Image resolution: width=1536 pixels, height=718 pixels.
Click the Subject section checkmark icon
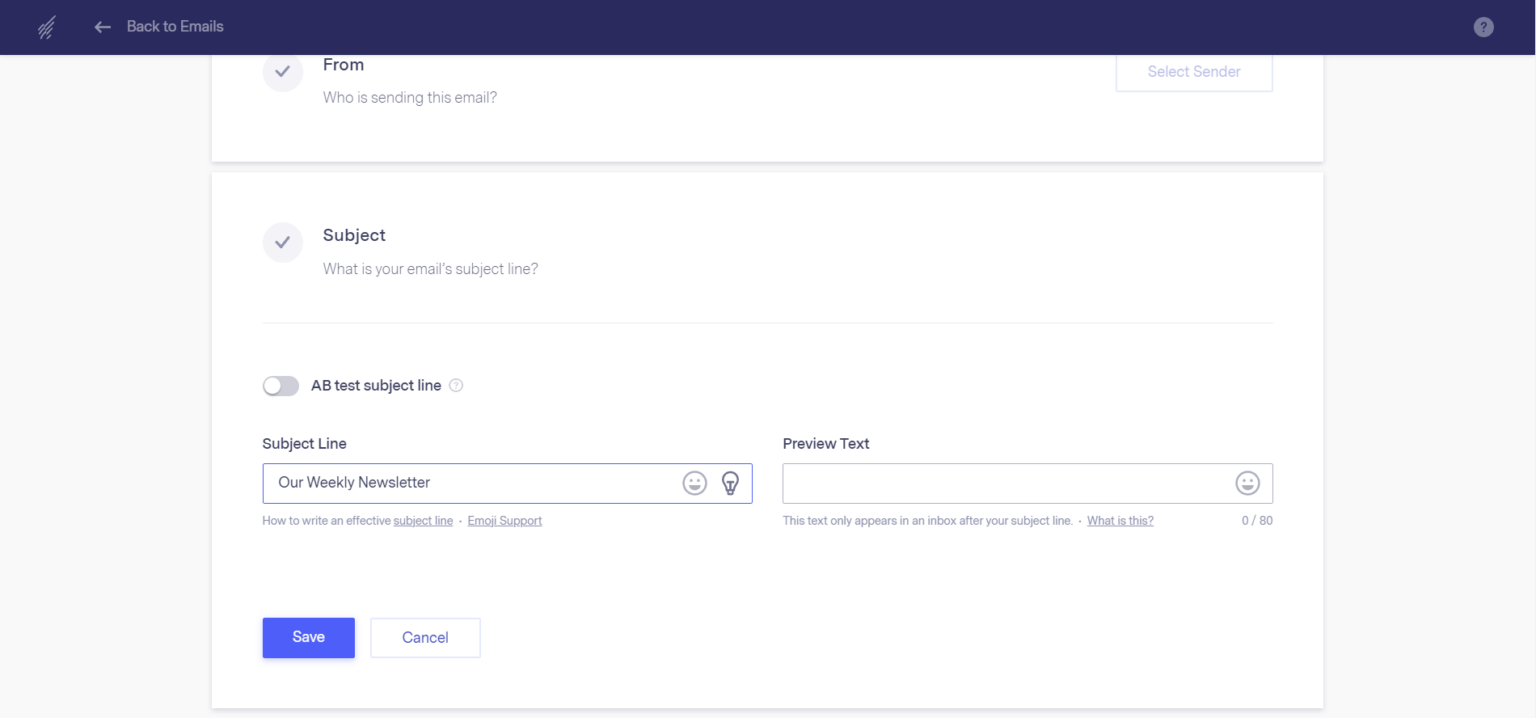(x=283, y=242)
